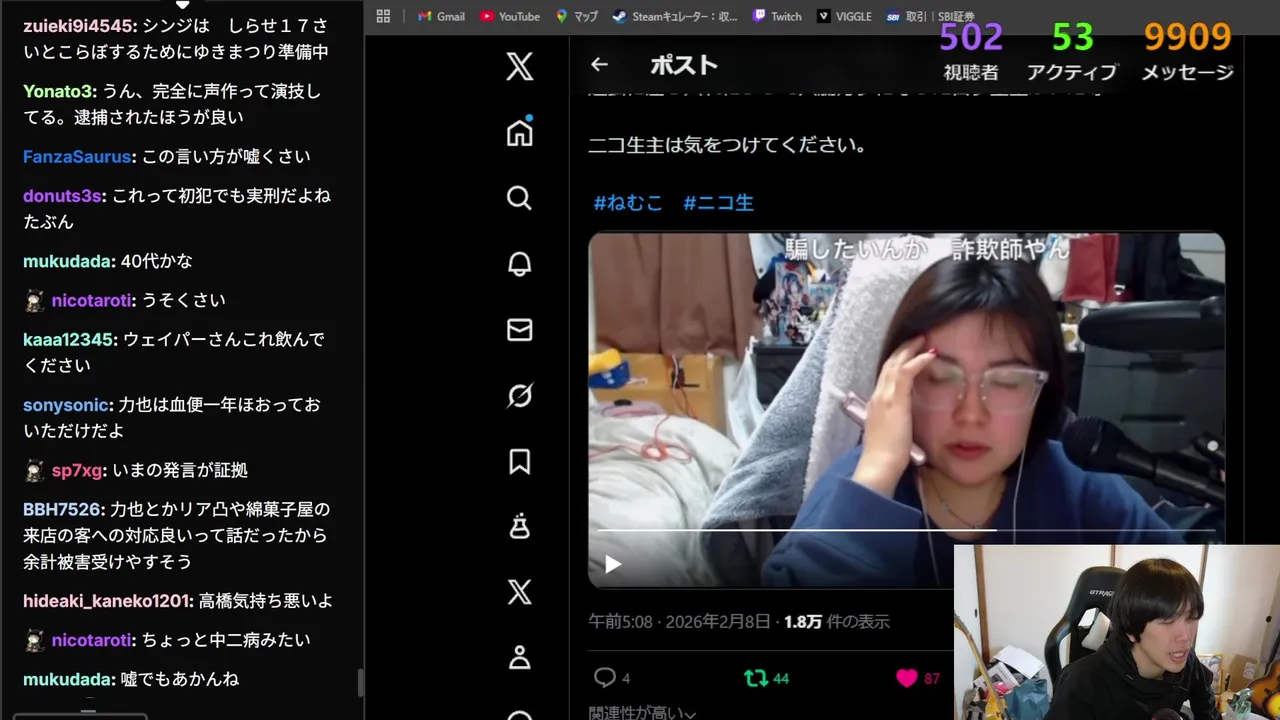Click the reply bubble icon with 4

pos(605,678)
